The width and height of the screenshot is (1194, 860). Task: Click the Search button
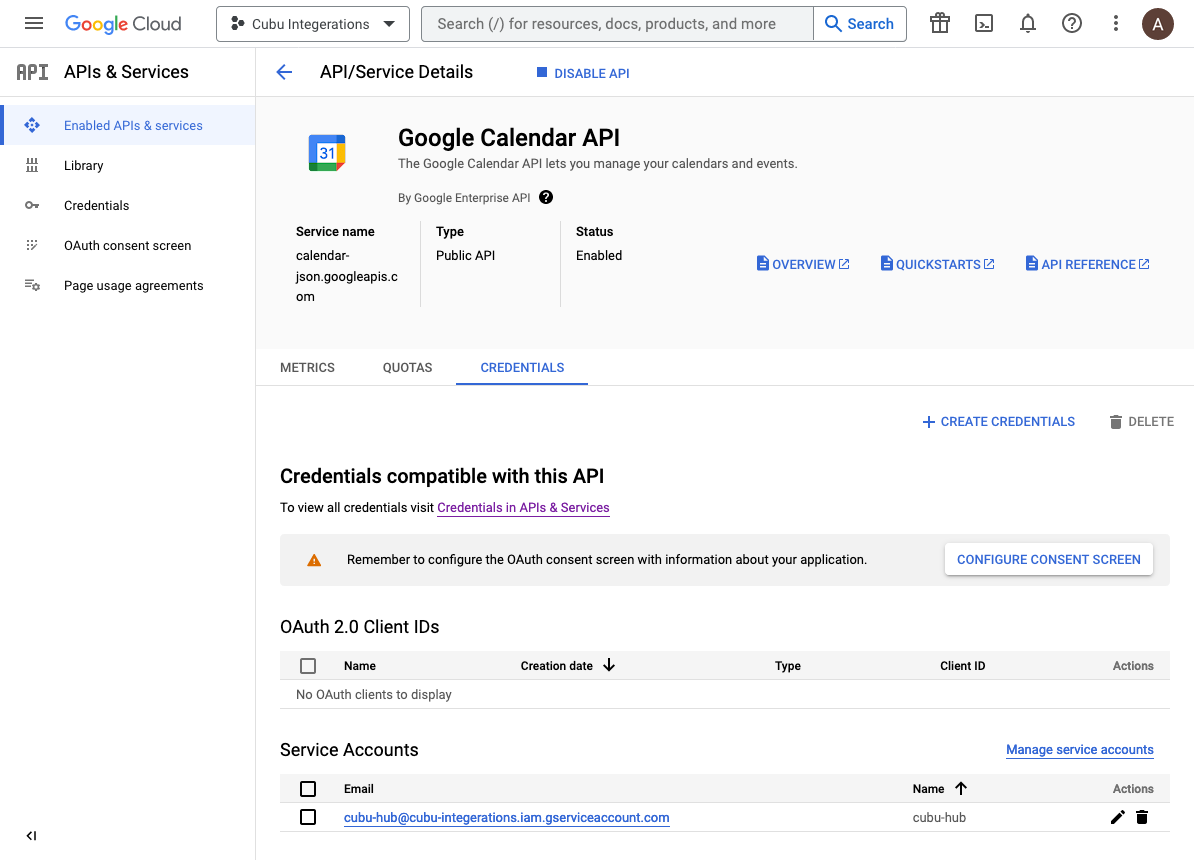coord(860,24)
